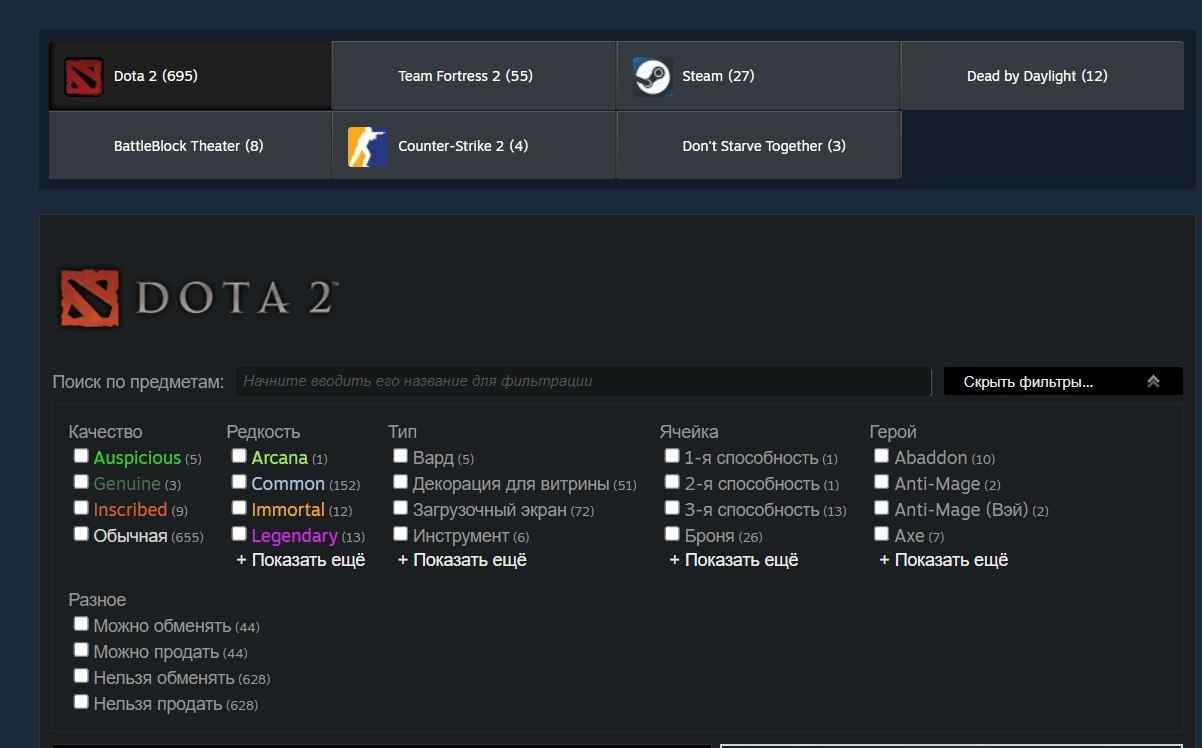Check the 2-я способность slot checkbox
Viewport: 1202px width, 748px height.
672,482
